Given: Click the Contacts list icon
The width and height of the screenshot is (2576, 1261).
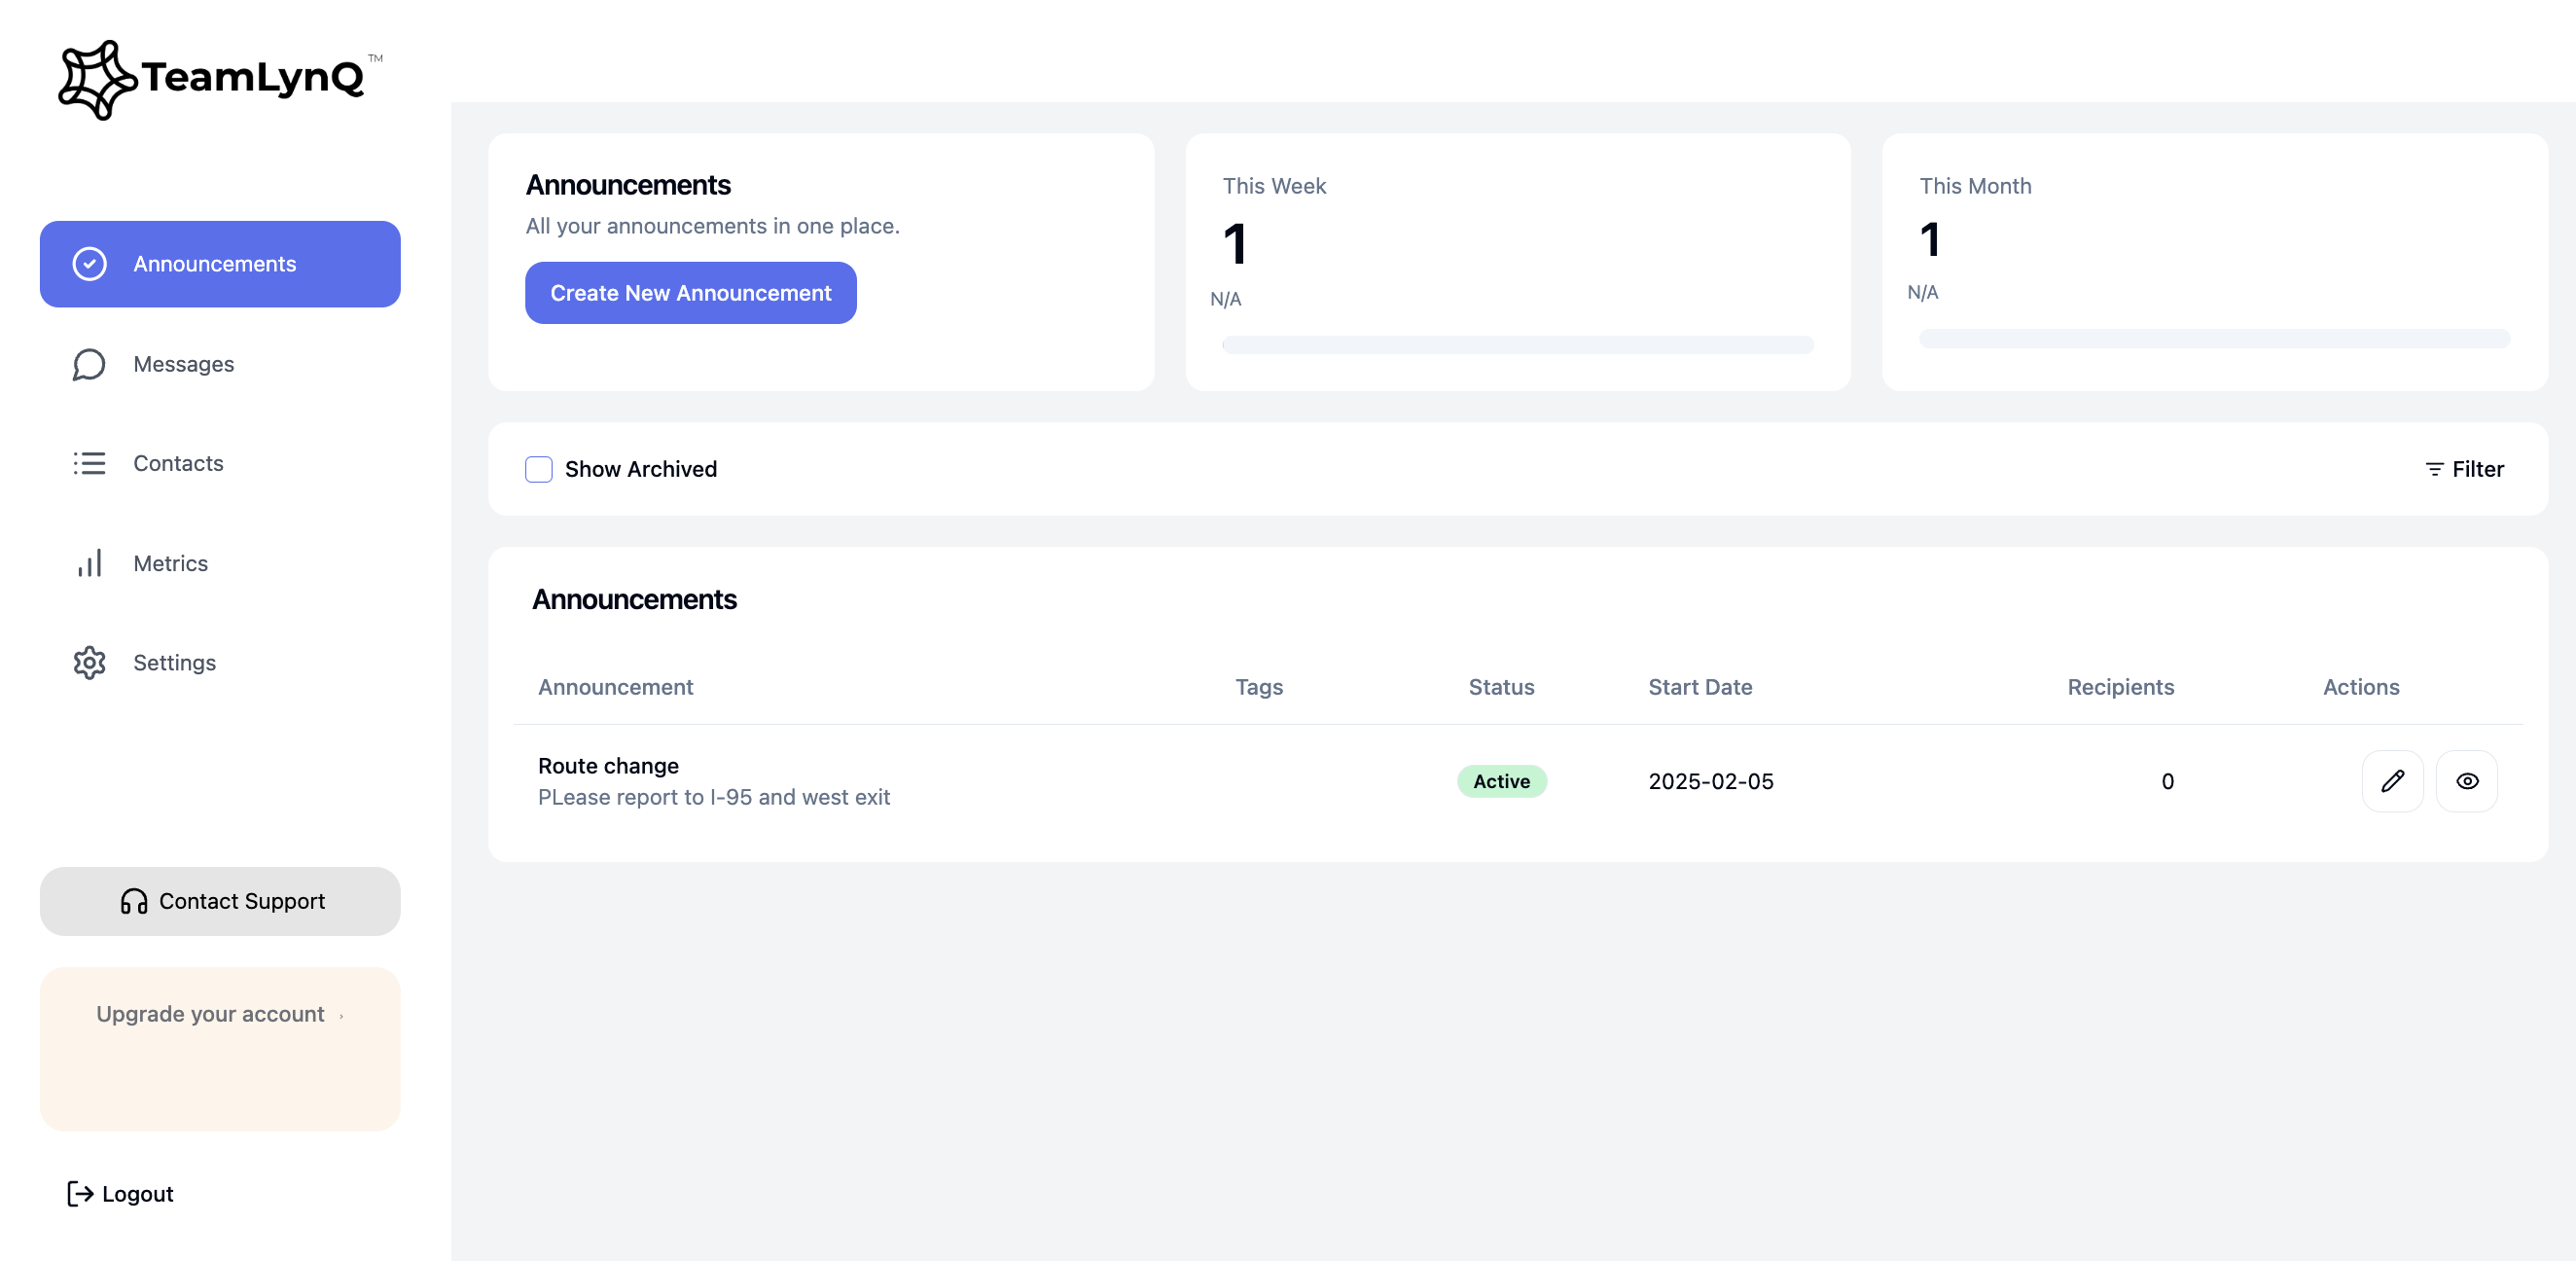Looking at the screenshot, I should tap(89, 463).
